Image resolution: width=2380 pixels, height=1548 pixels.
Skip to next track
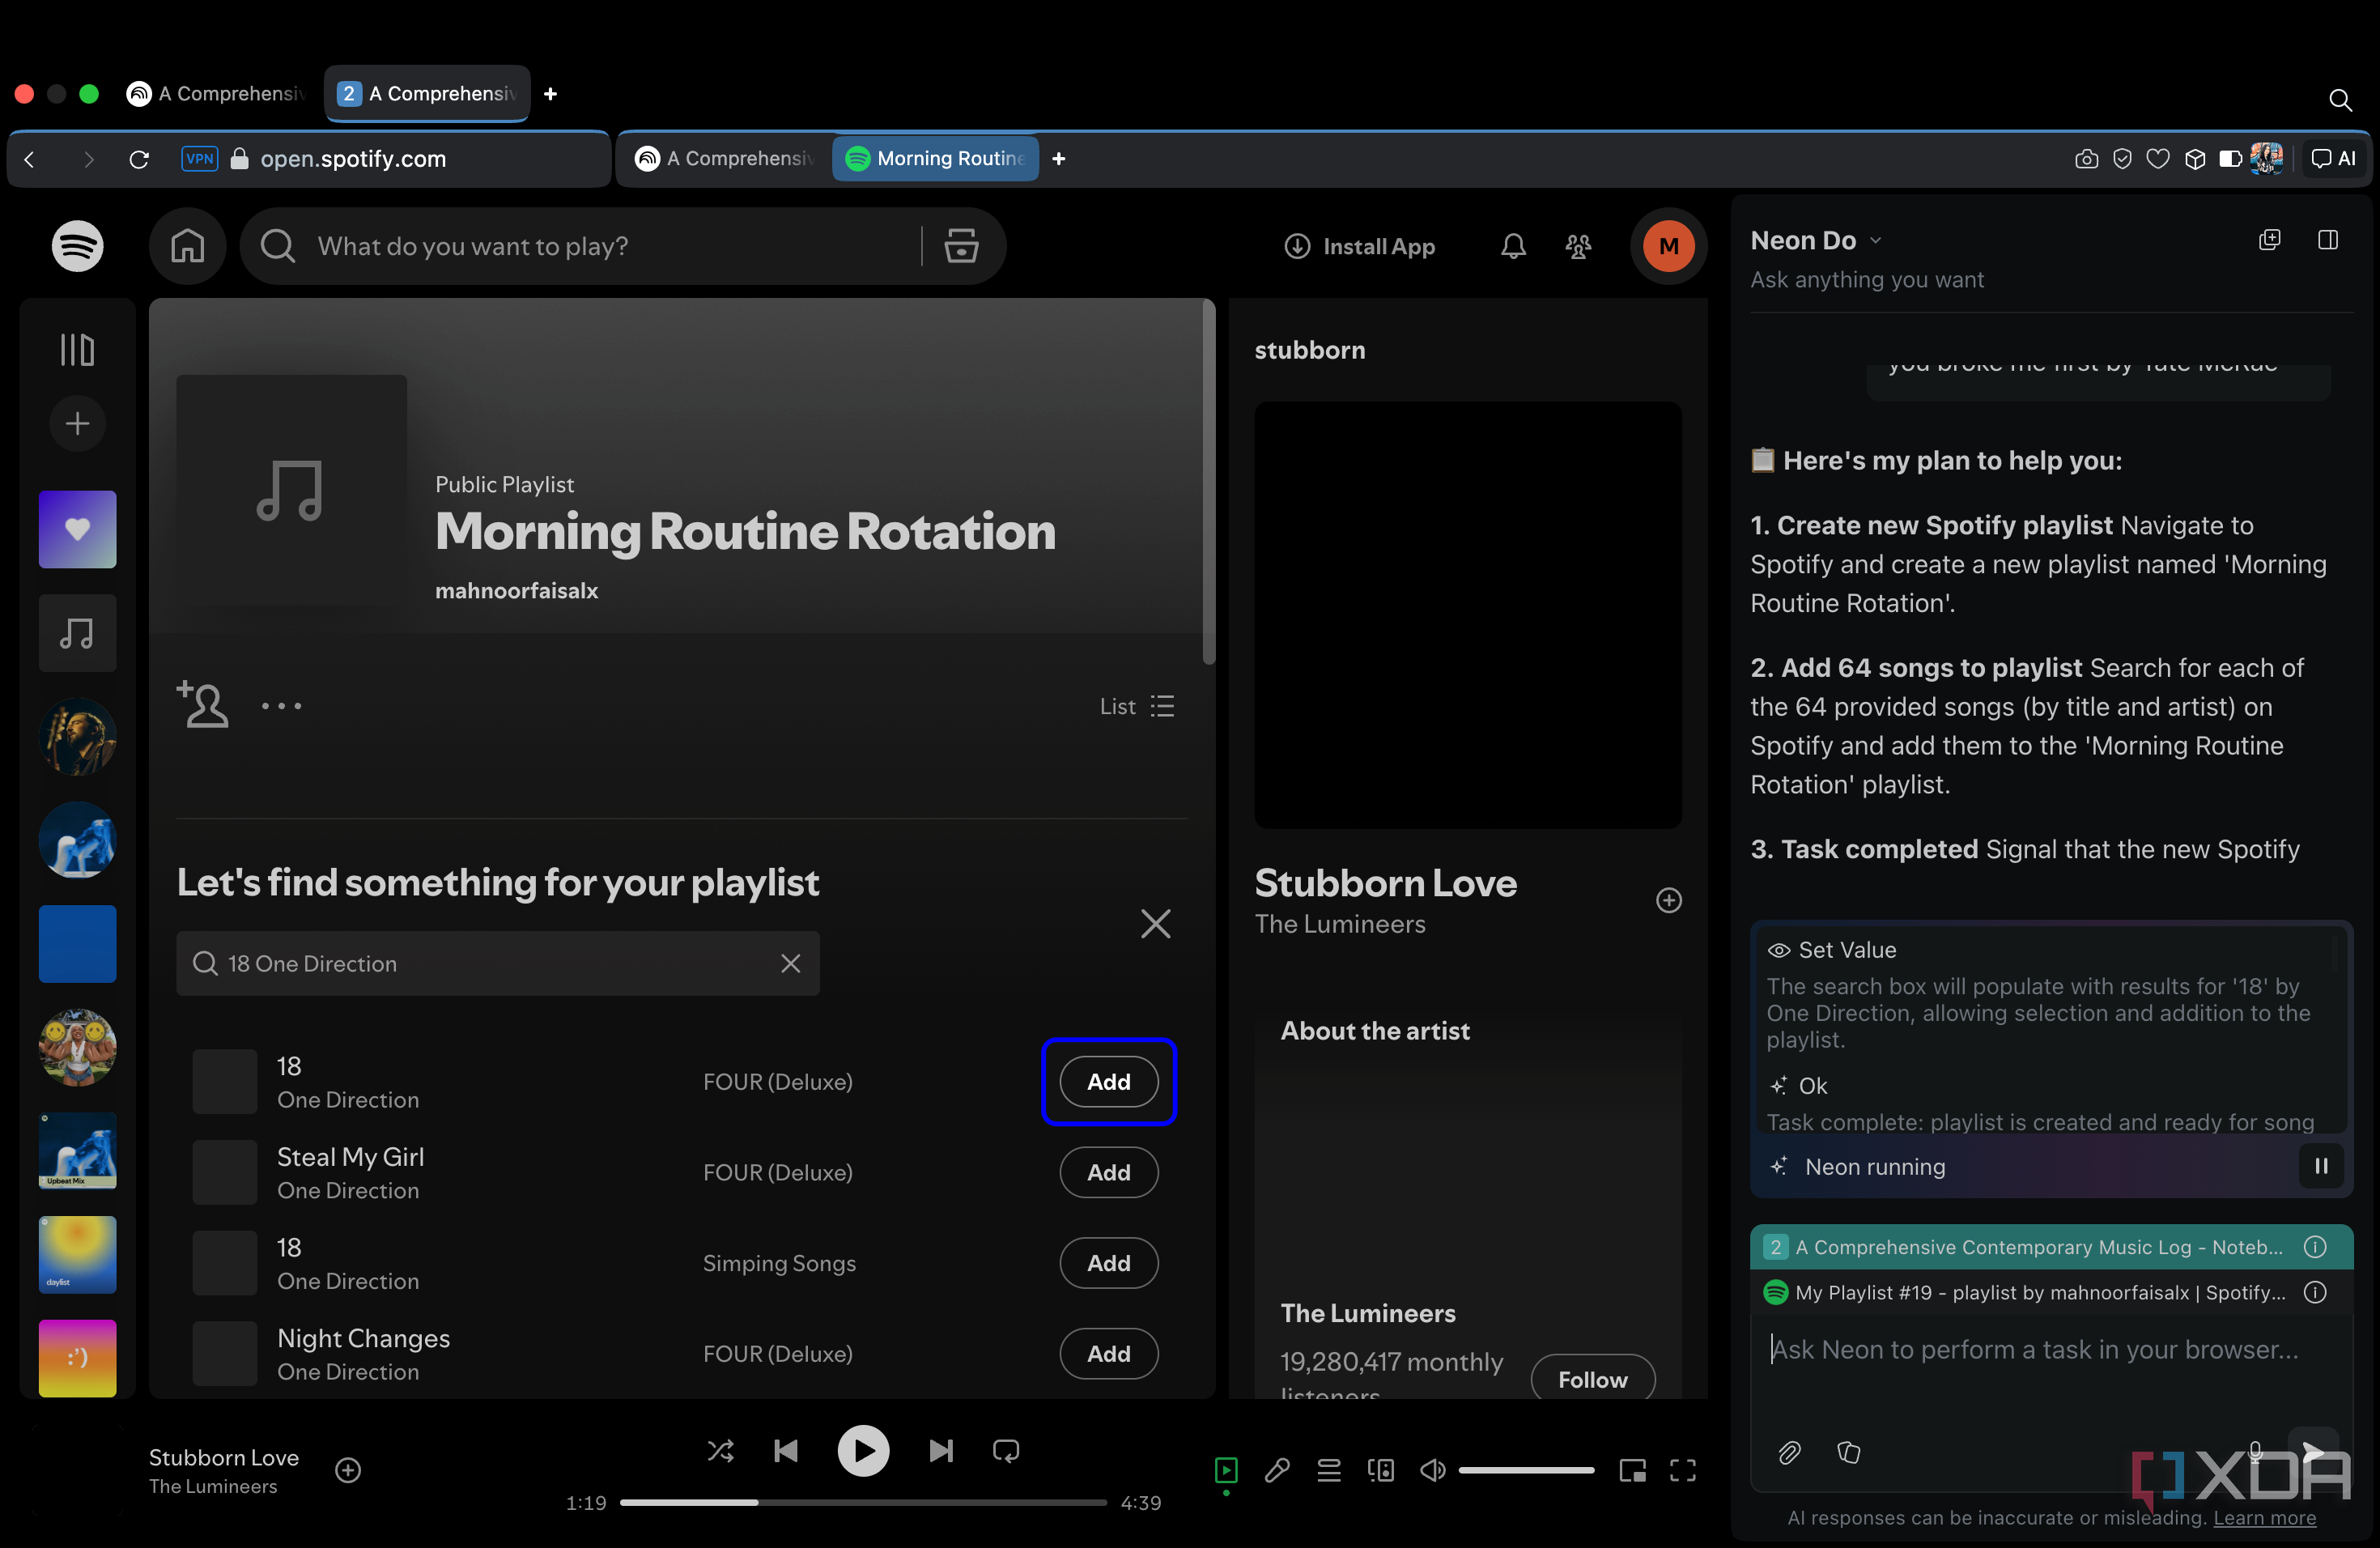pos(940,1451)
